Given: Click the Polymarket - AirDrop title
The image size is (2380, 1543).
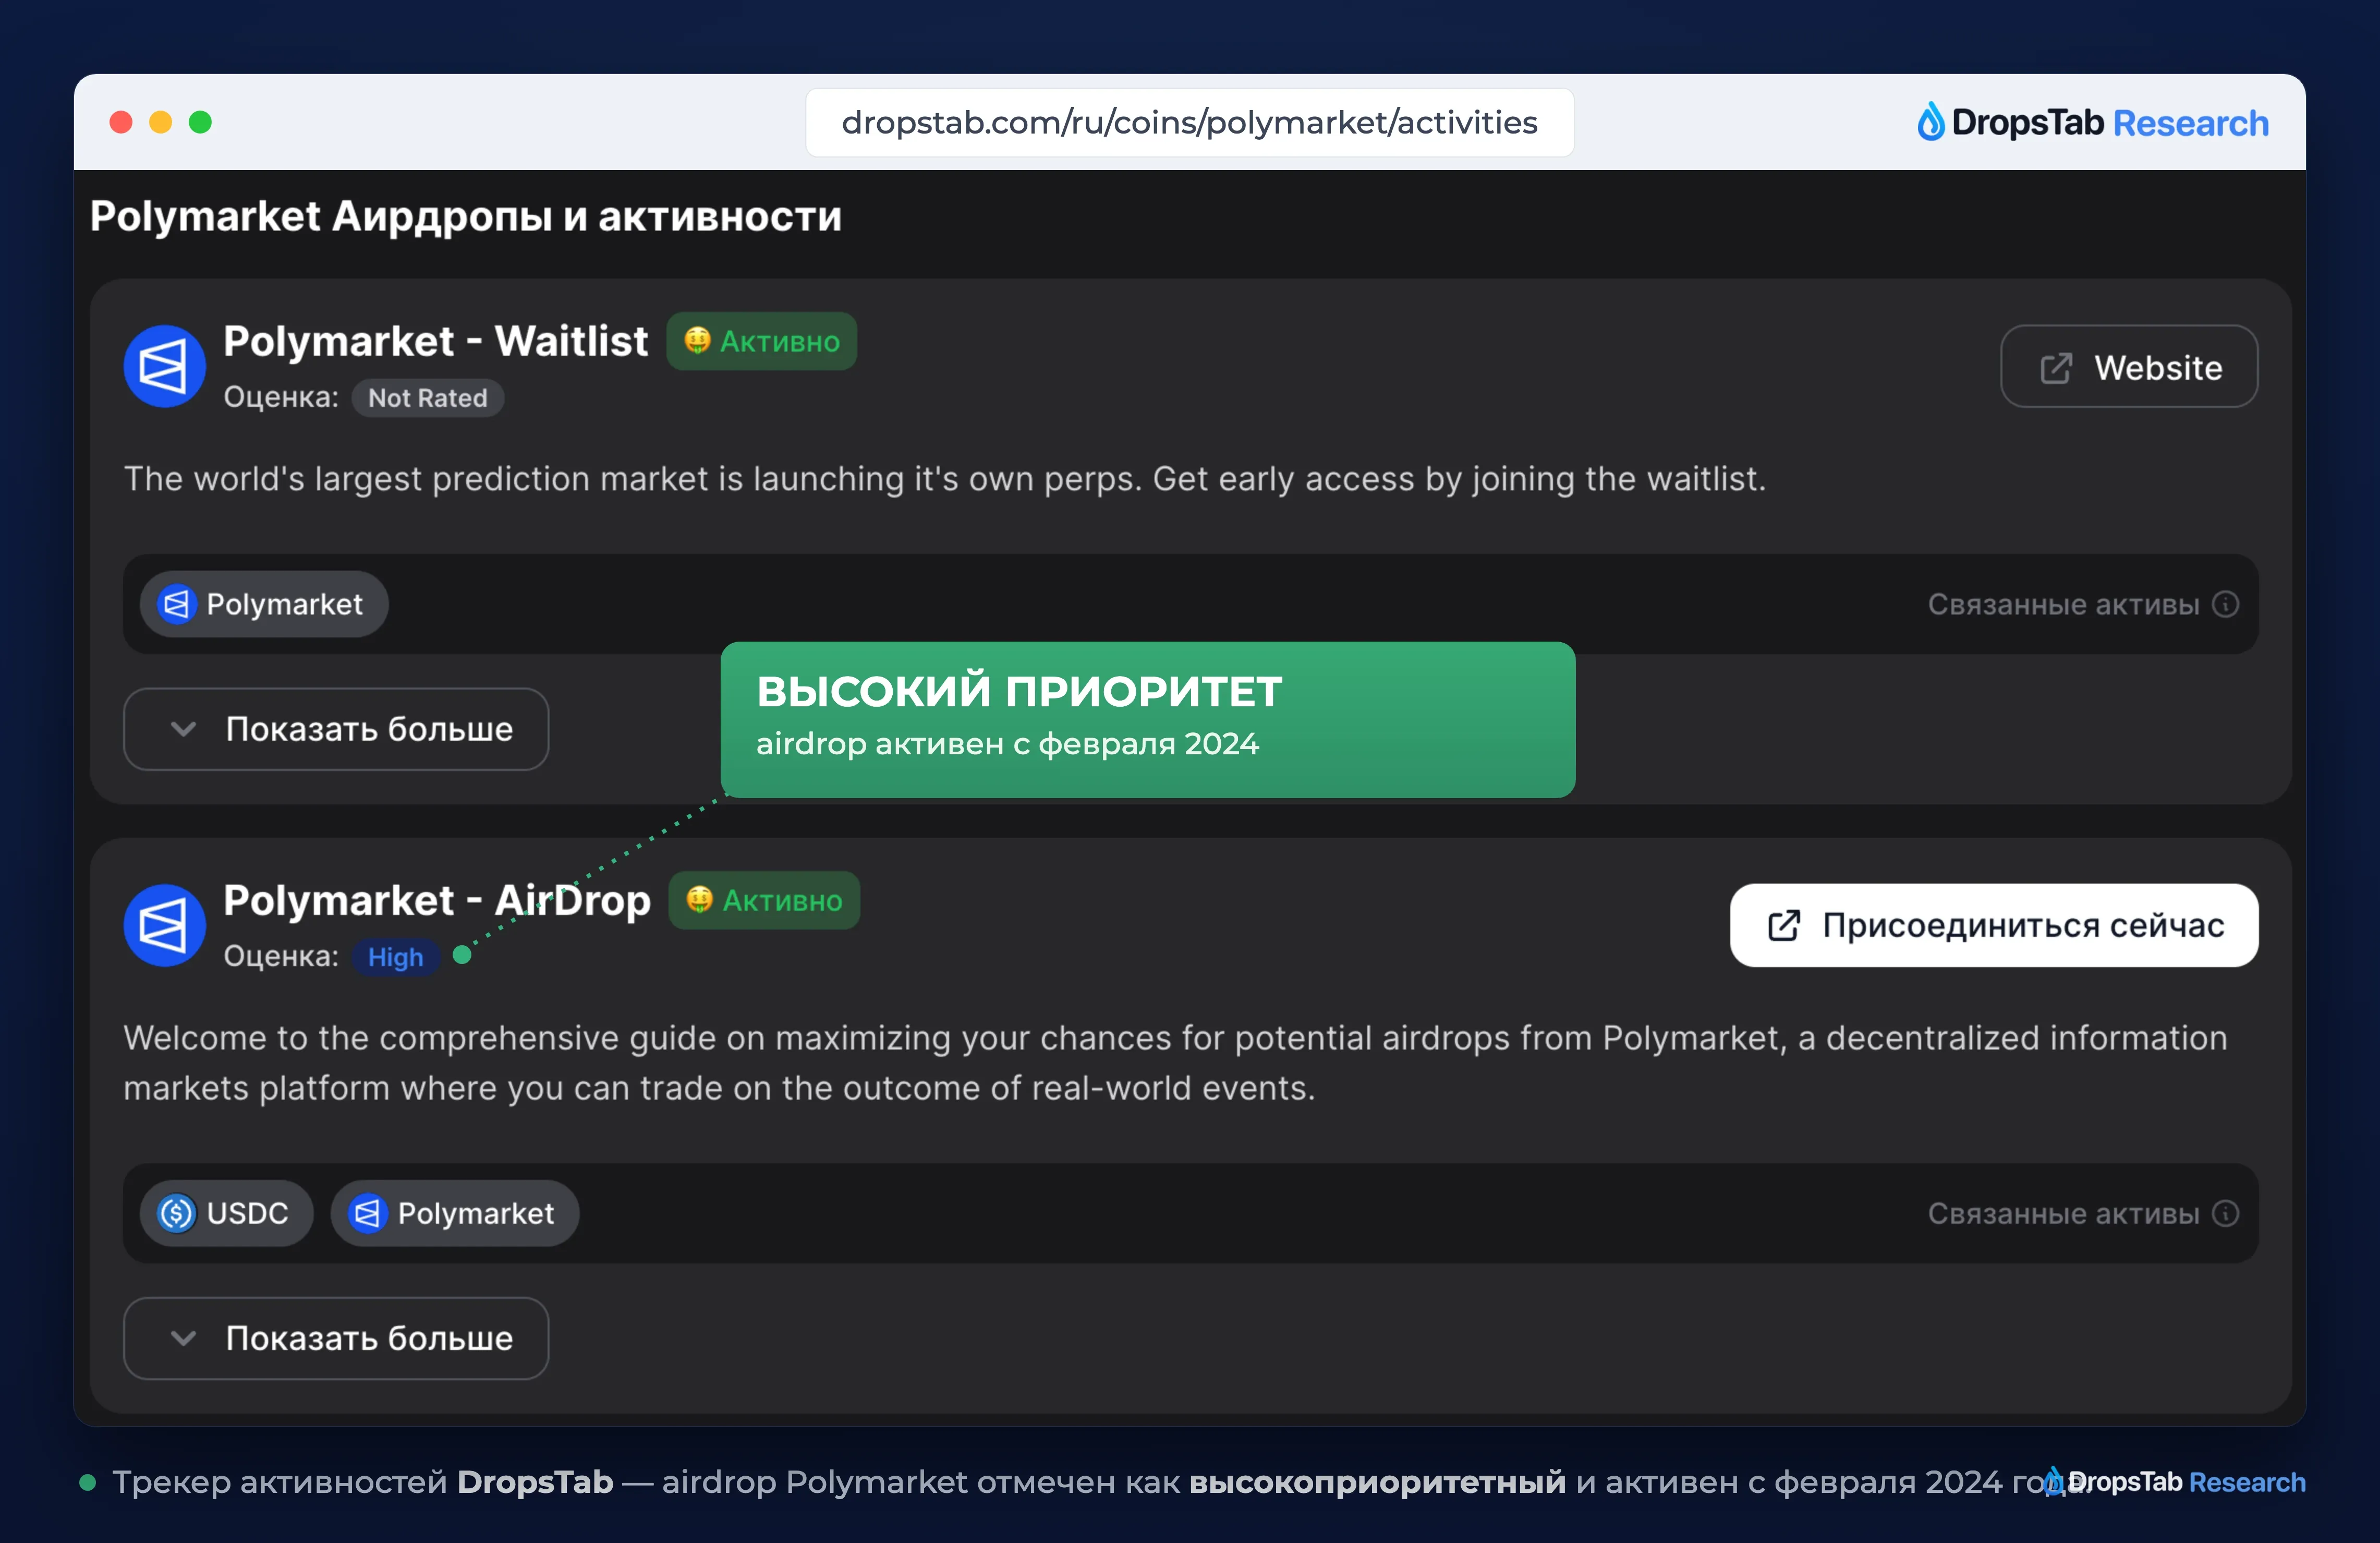Looking at the screenshot, I should (437, 900).
